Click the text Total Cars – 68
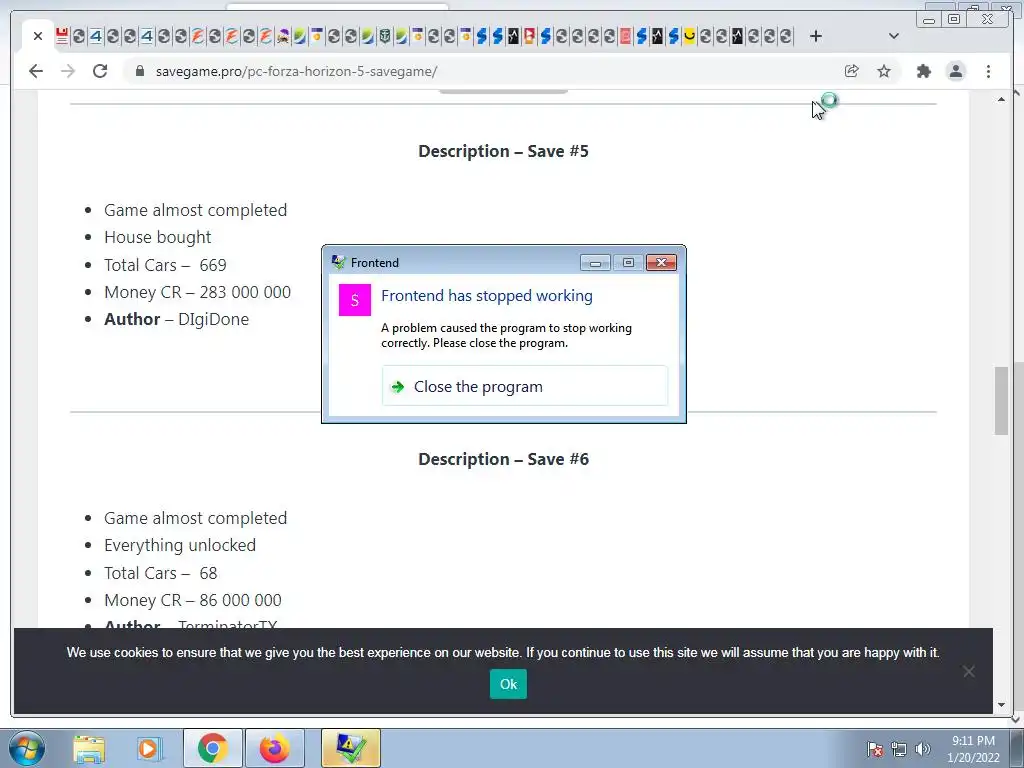Viewport: 1024px width, 768px height. click(161, 573)
